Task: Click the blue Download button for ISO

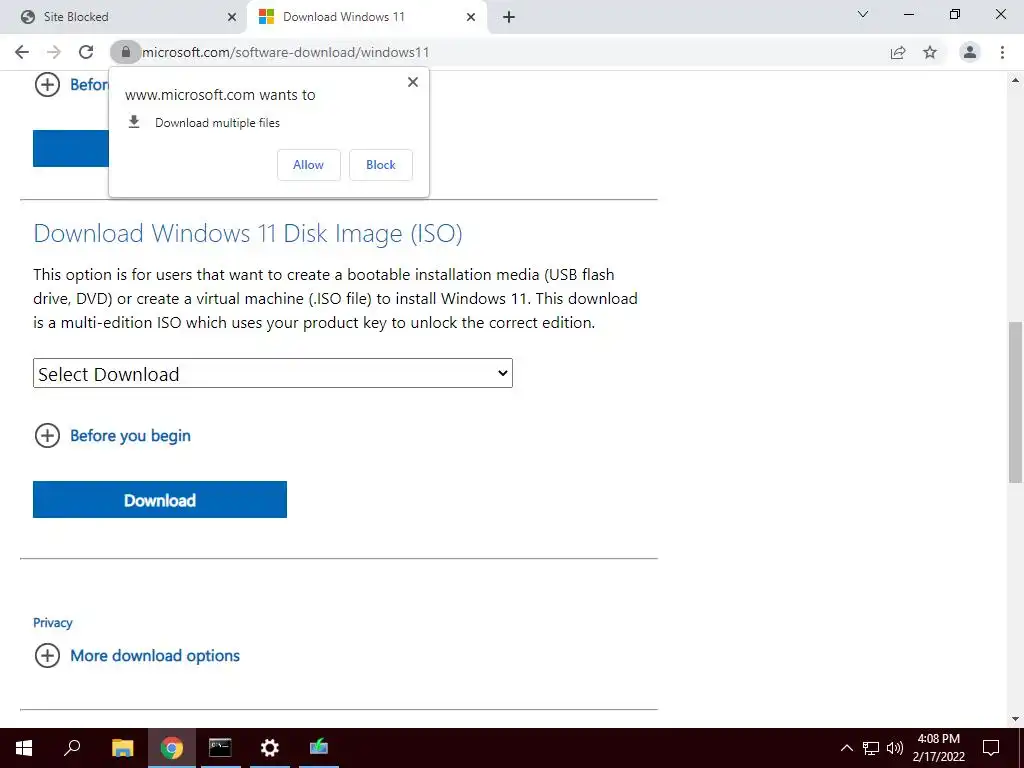Action: (159, 500)
